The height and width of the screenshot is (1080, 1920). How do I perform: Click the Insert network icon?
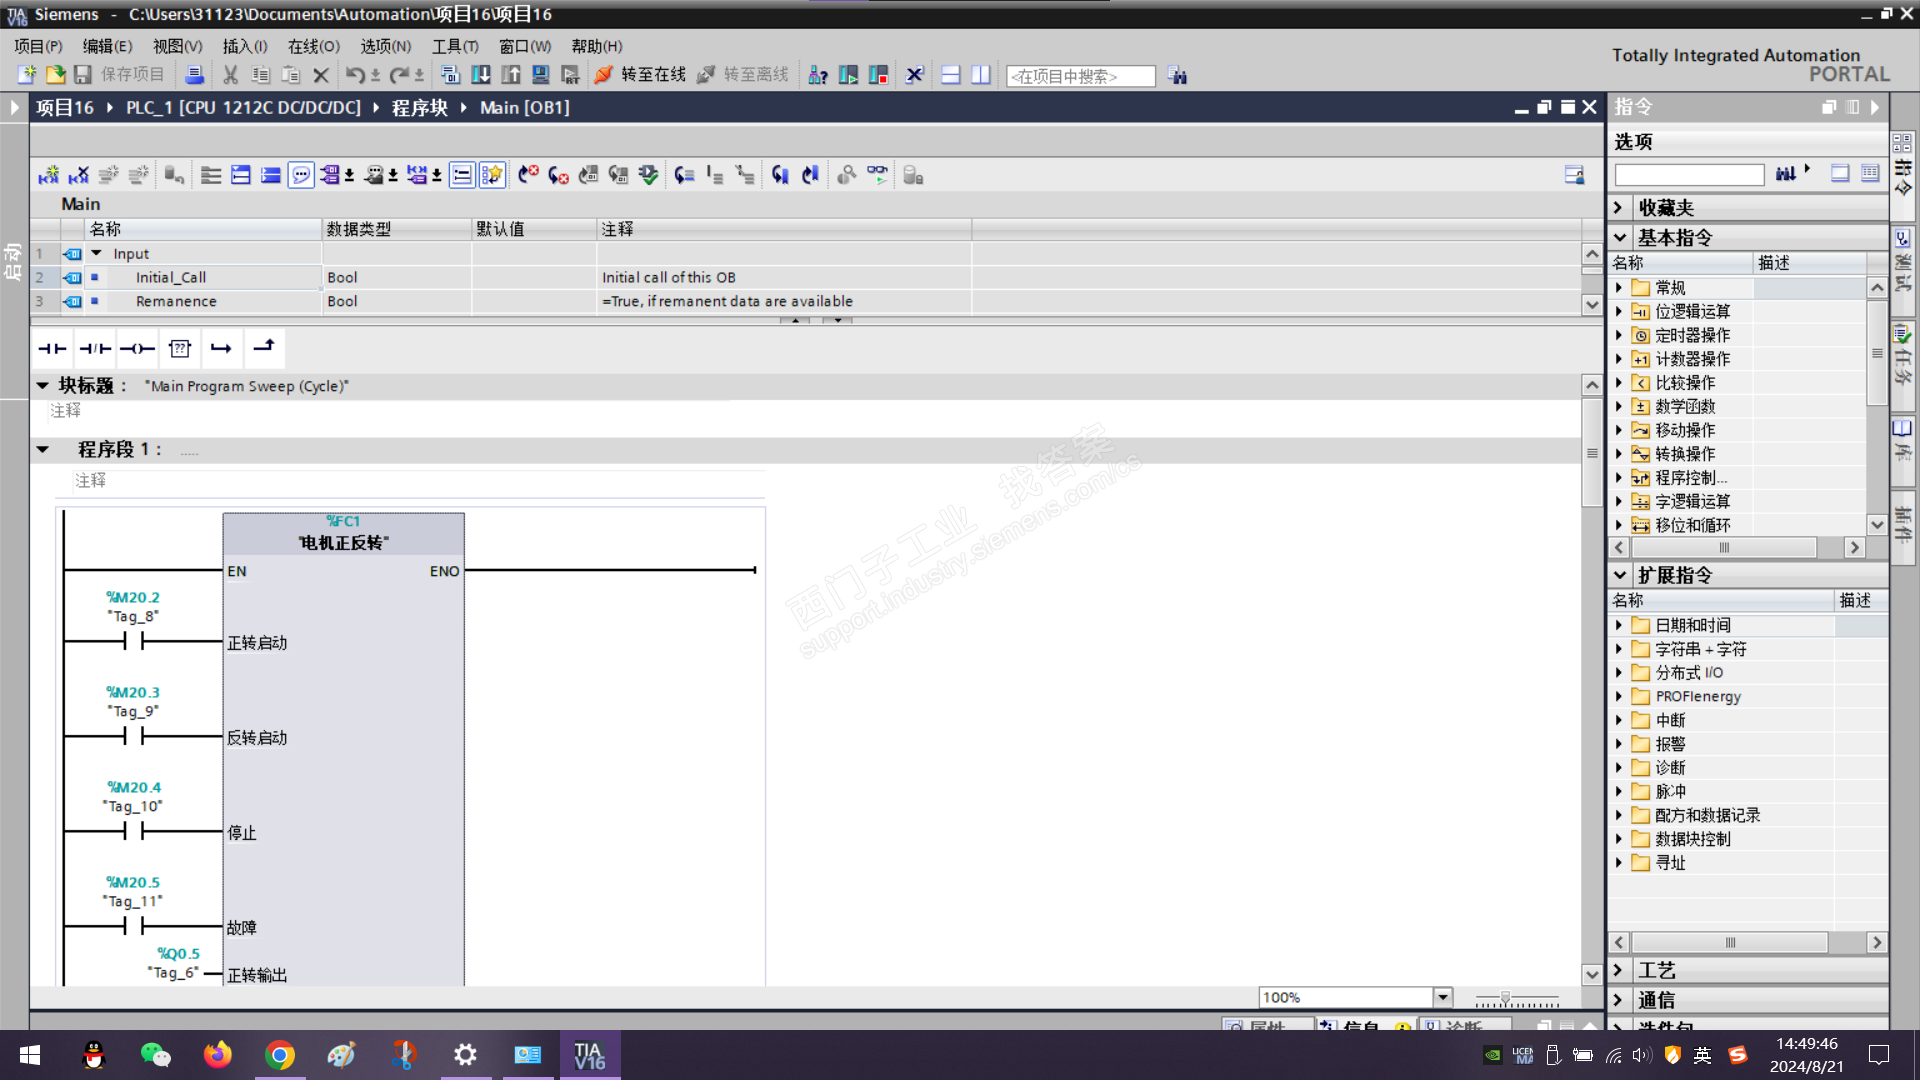click(48, 176)
